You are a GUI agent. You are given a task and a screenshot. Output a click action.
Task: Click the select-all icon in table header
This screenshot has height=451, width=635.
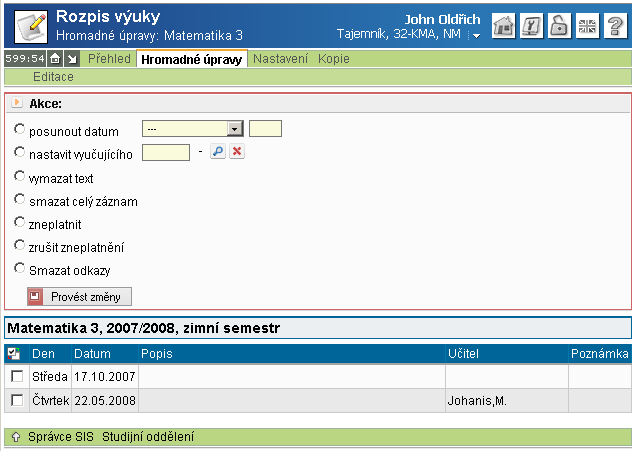(13, 354)
